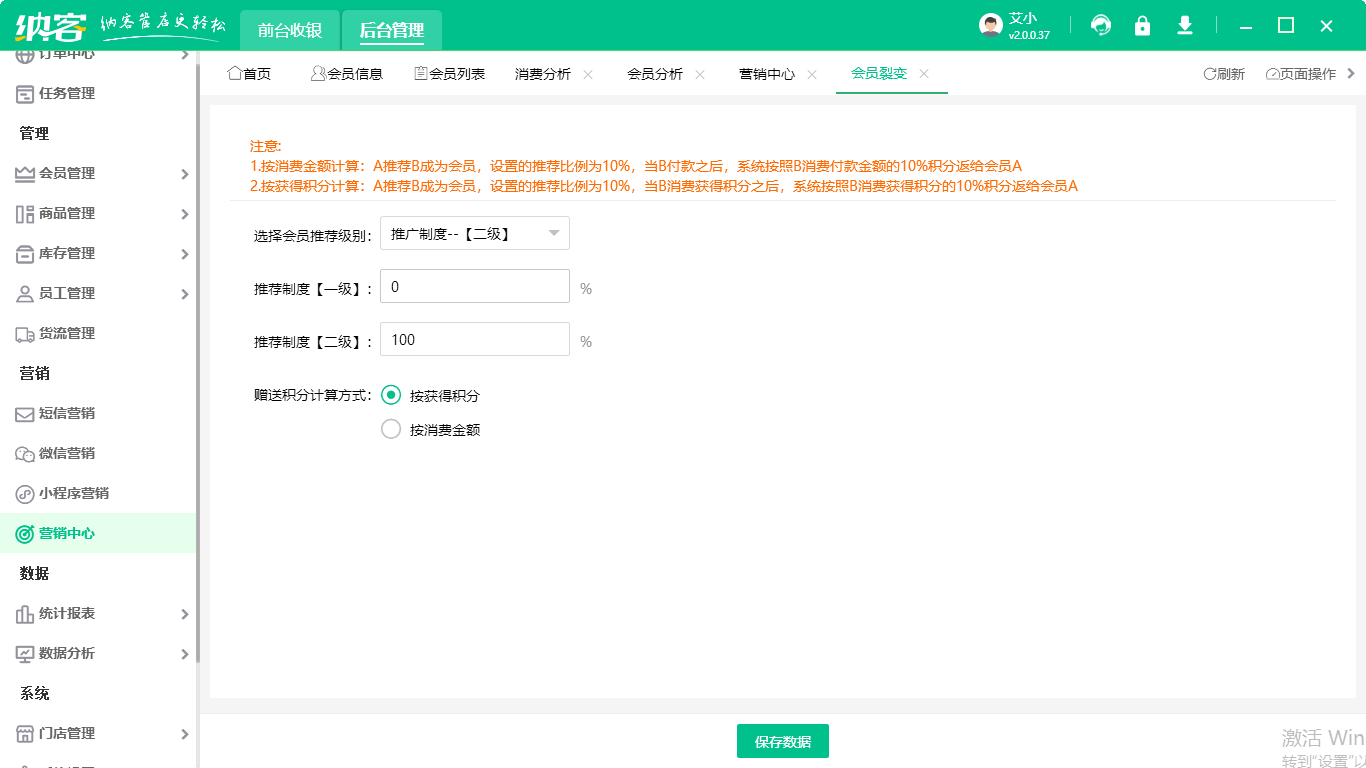Click the lock icon near the avatar
The width and height of the screenshot is (1366, 768).
tap(1142, 25)
